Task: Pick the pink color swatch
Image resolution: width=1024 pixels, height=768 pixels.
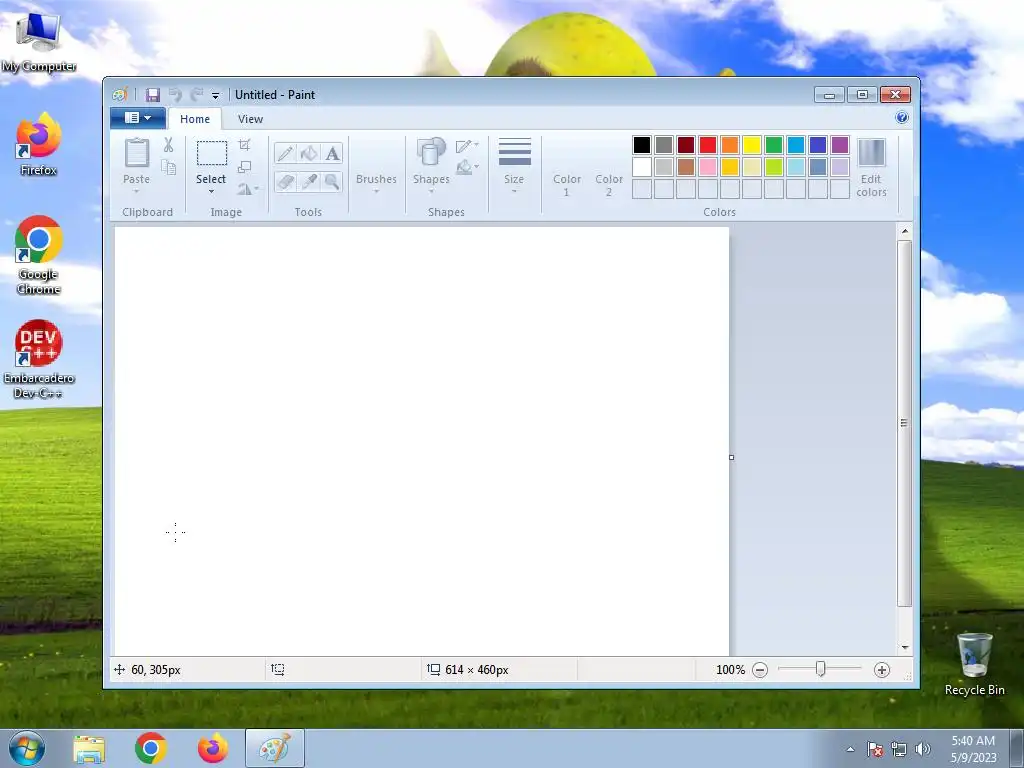Action: click(x=708, y=167)
